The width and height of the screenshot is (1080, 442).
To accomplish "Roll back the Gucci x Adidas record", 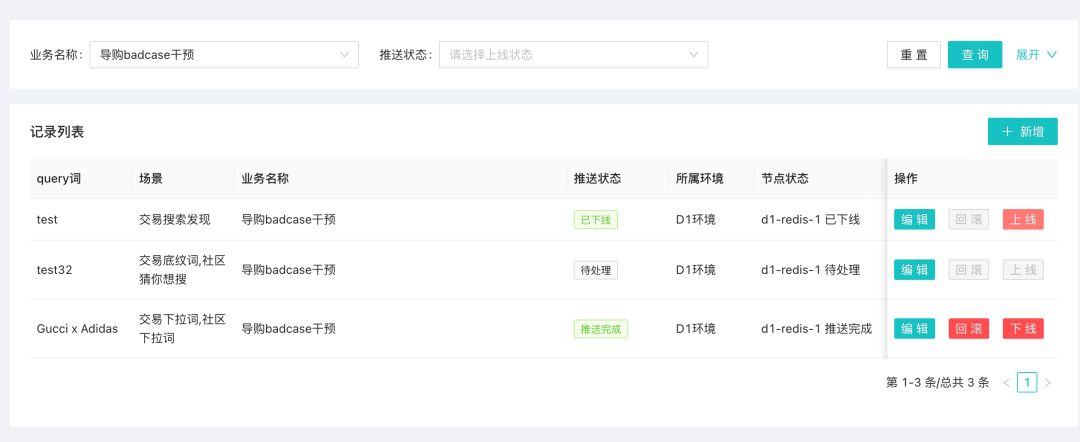I will click(969, 329).
